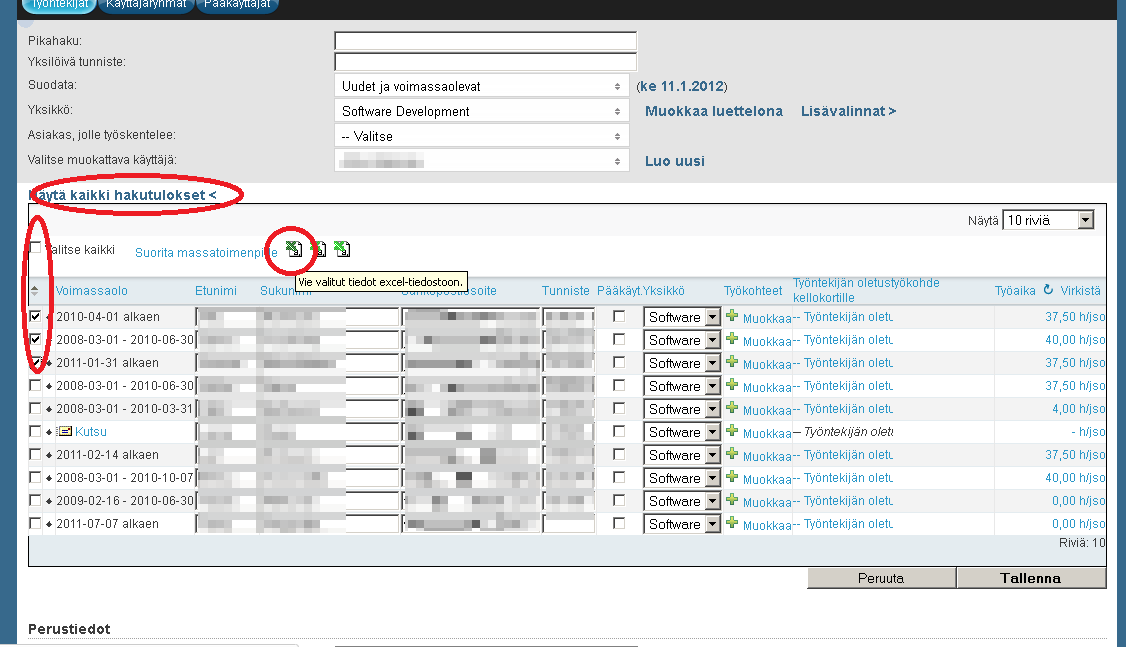The width and height of the screenshot is (1126, 647).
Task: Switch to the Käyttäjäryhmät tab
Action: click(148, 4)
